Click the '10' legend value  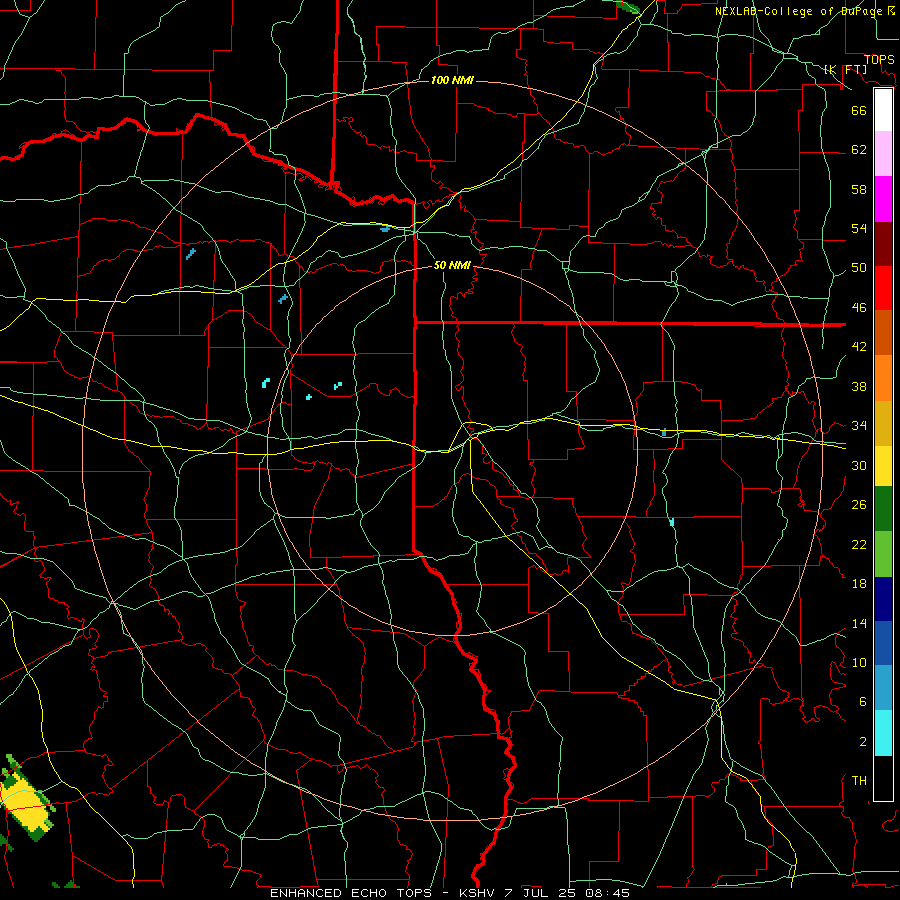[859, 662]
